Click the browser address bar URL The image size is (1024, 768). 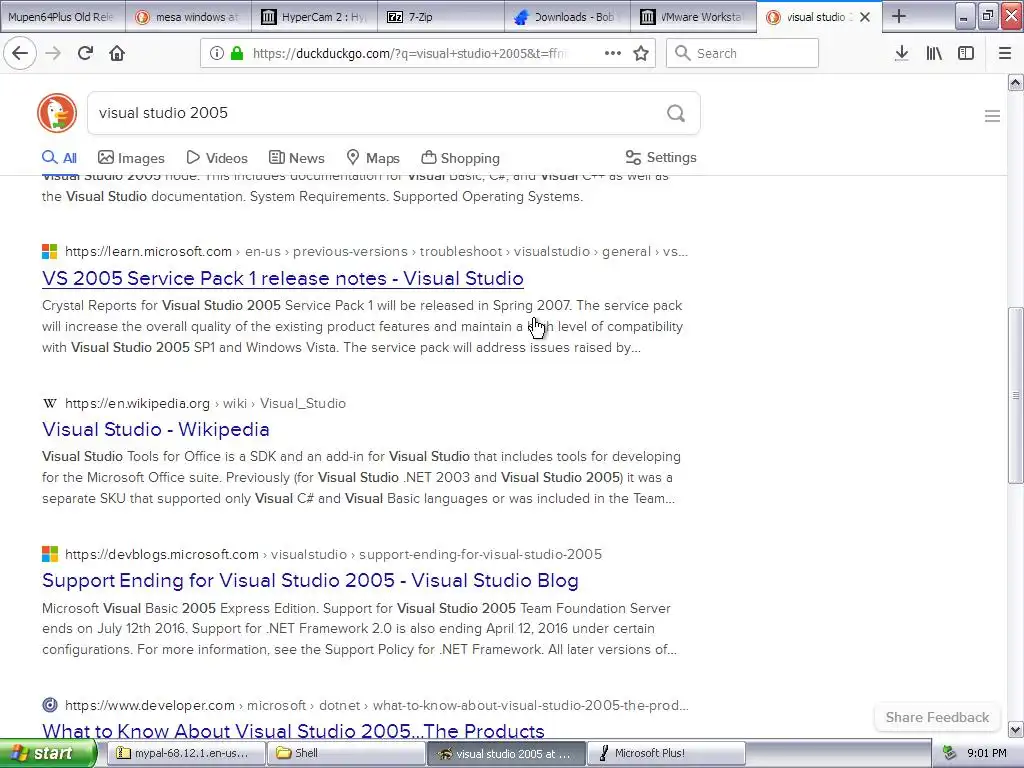pyautogui.click(x=409, y=54)
